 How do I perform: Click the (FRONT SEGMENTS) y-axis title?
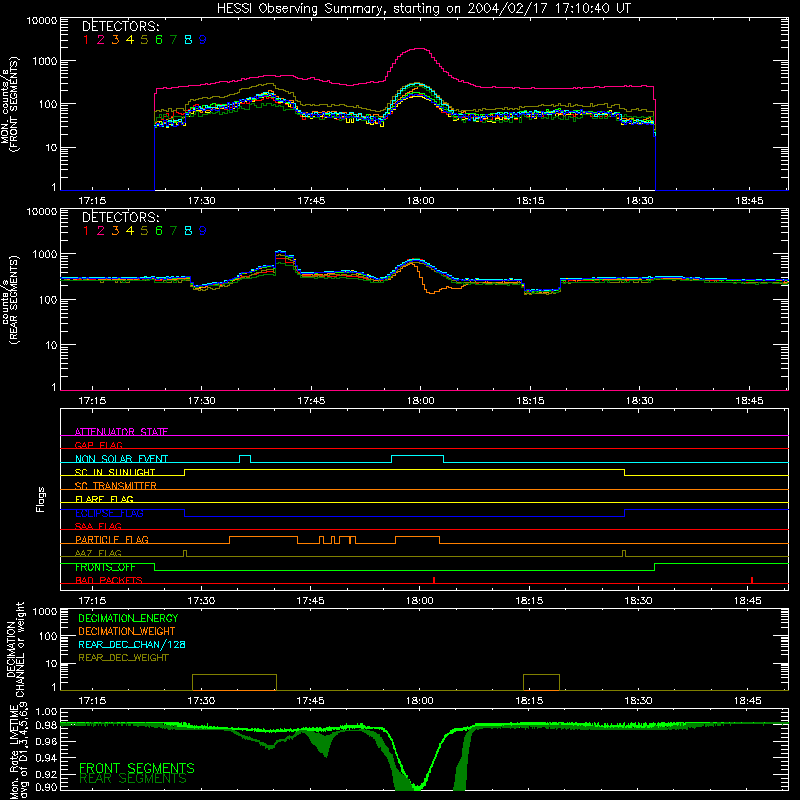14,104
